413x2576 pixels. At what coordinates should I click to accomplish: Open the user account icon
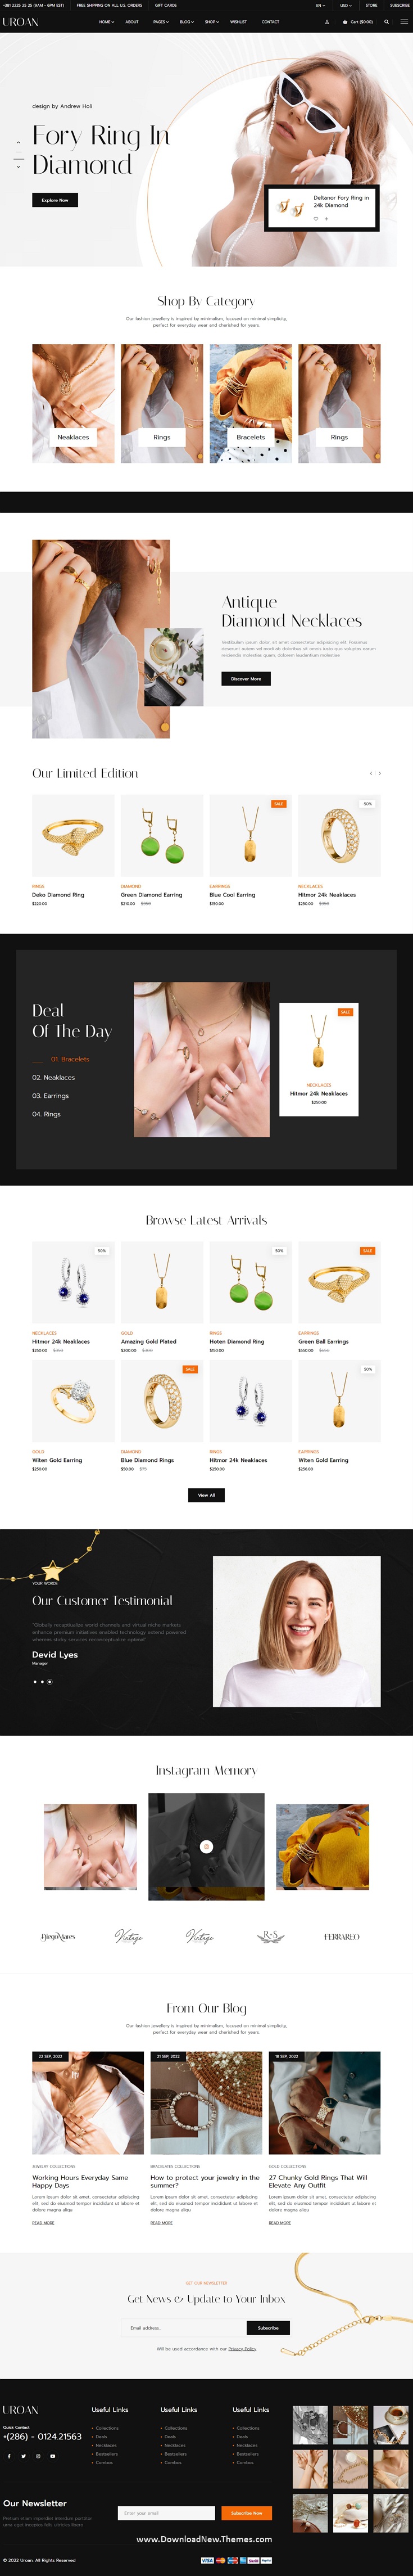327,22
